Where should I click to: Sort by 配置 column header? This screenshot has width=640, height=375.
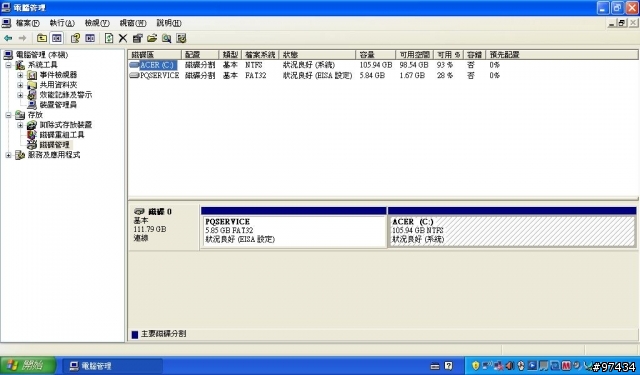[x=200, y=55]
